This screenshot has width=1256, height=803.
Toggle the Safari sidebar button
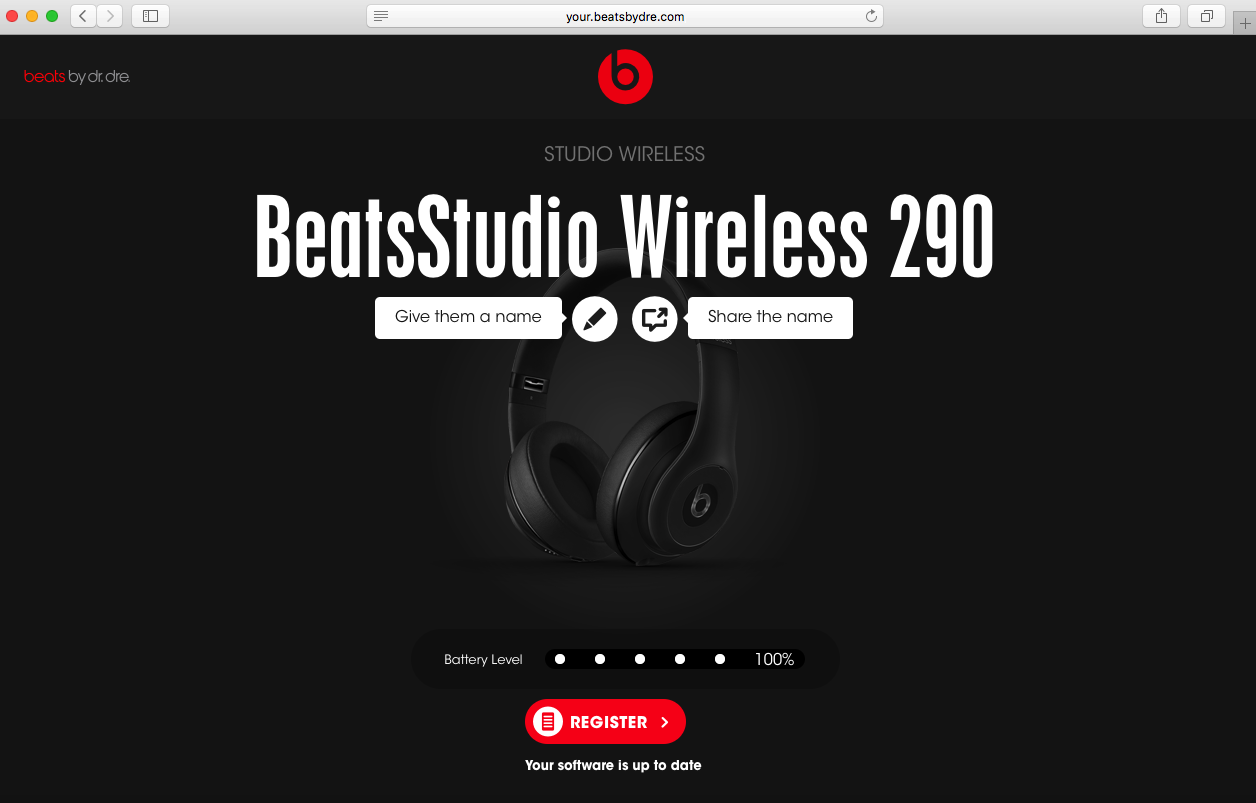pos(150,16)
